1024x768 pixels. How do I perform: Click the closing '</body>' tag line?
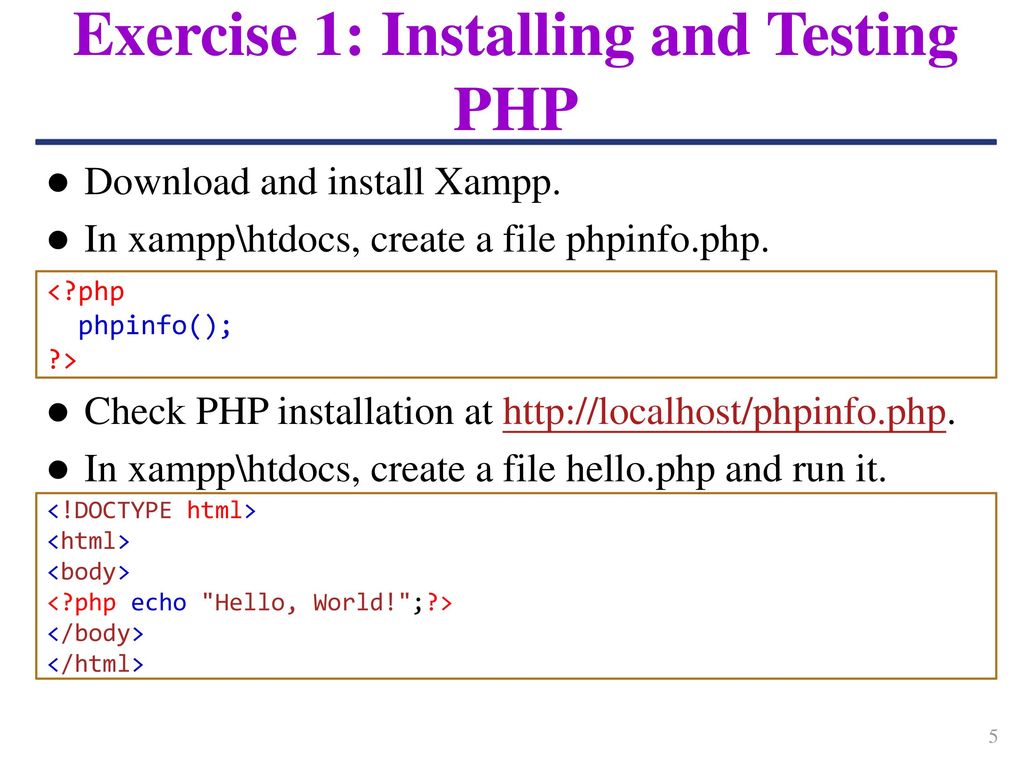(95, 633)
